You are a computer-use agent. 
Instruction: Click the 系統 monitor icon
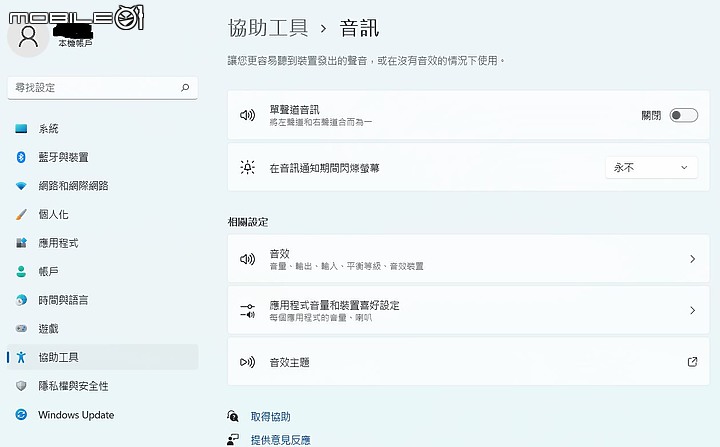point(21,129)
